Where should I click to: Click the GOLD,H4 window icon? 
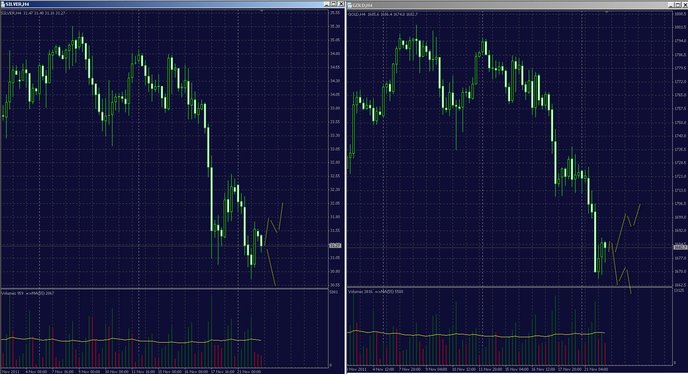pos(350,5)
